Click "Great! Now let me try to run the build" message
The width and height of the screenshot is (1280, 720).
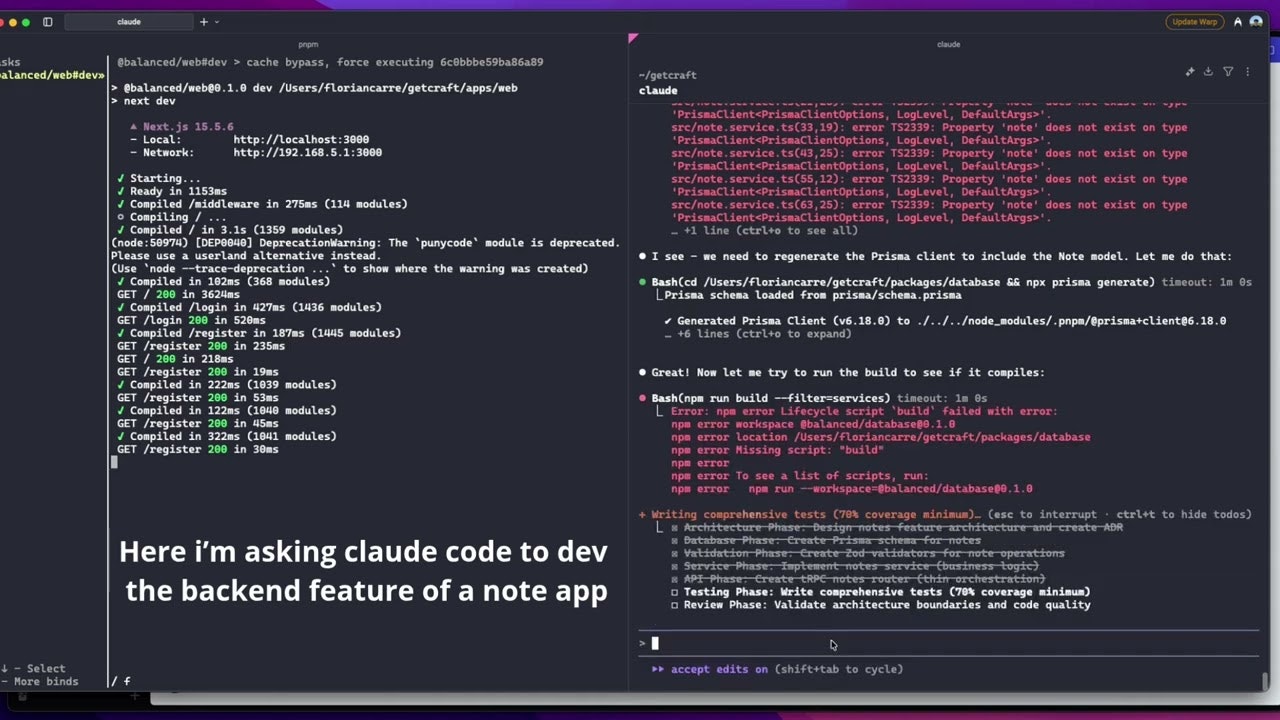tap(842, 372)
